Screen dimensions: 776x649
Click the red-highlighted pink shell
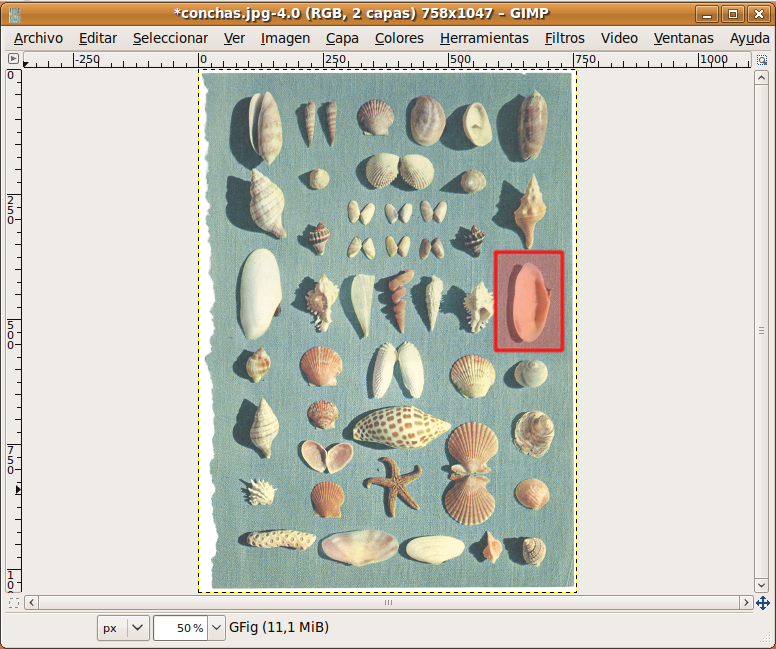529,301
